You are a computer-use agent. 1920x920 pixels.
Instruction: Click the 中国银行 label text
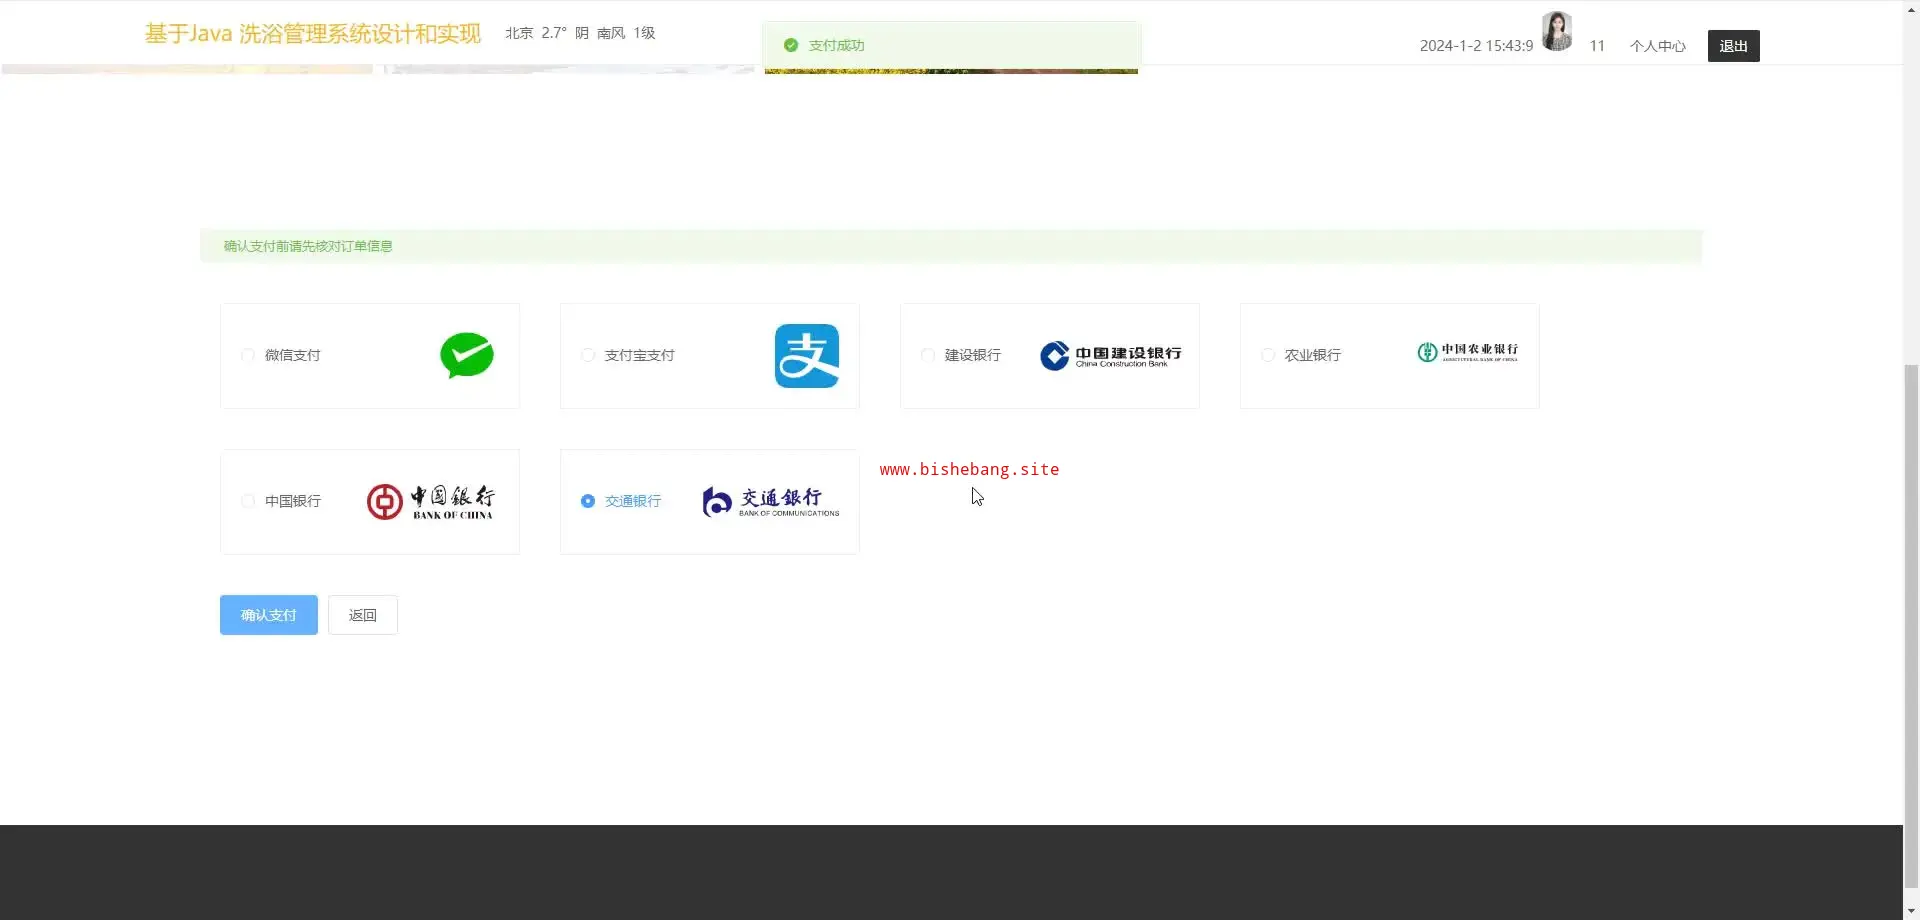coord(293,501)
